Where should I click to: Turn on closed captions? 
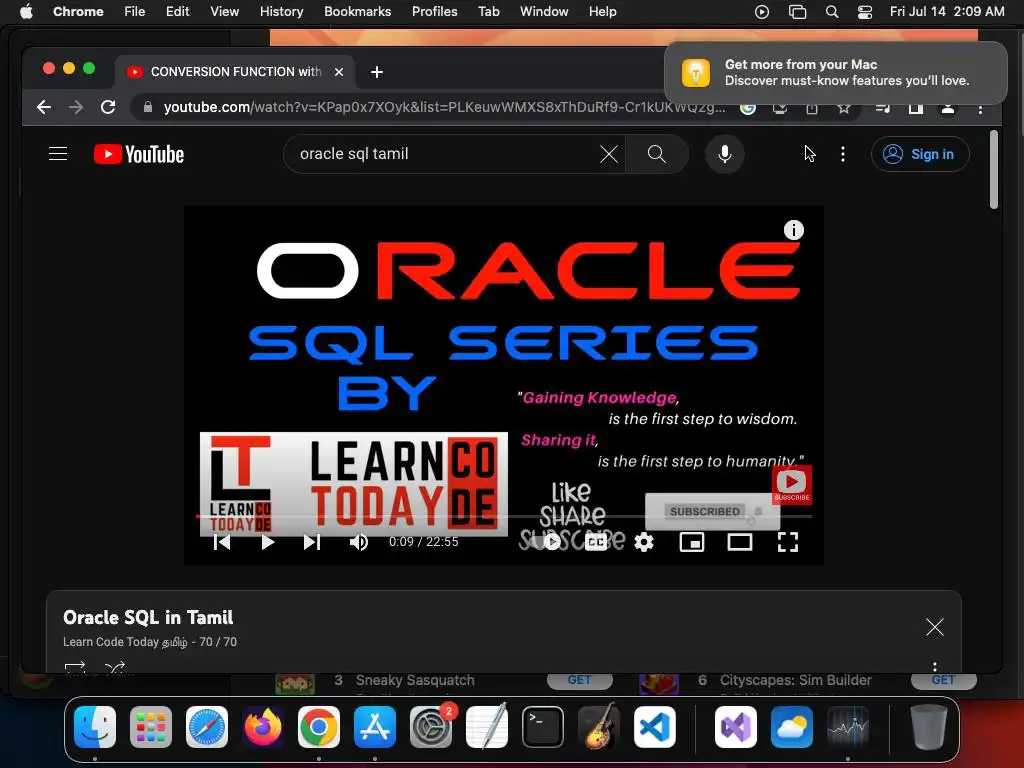596,542
